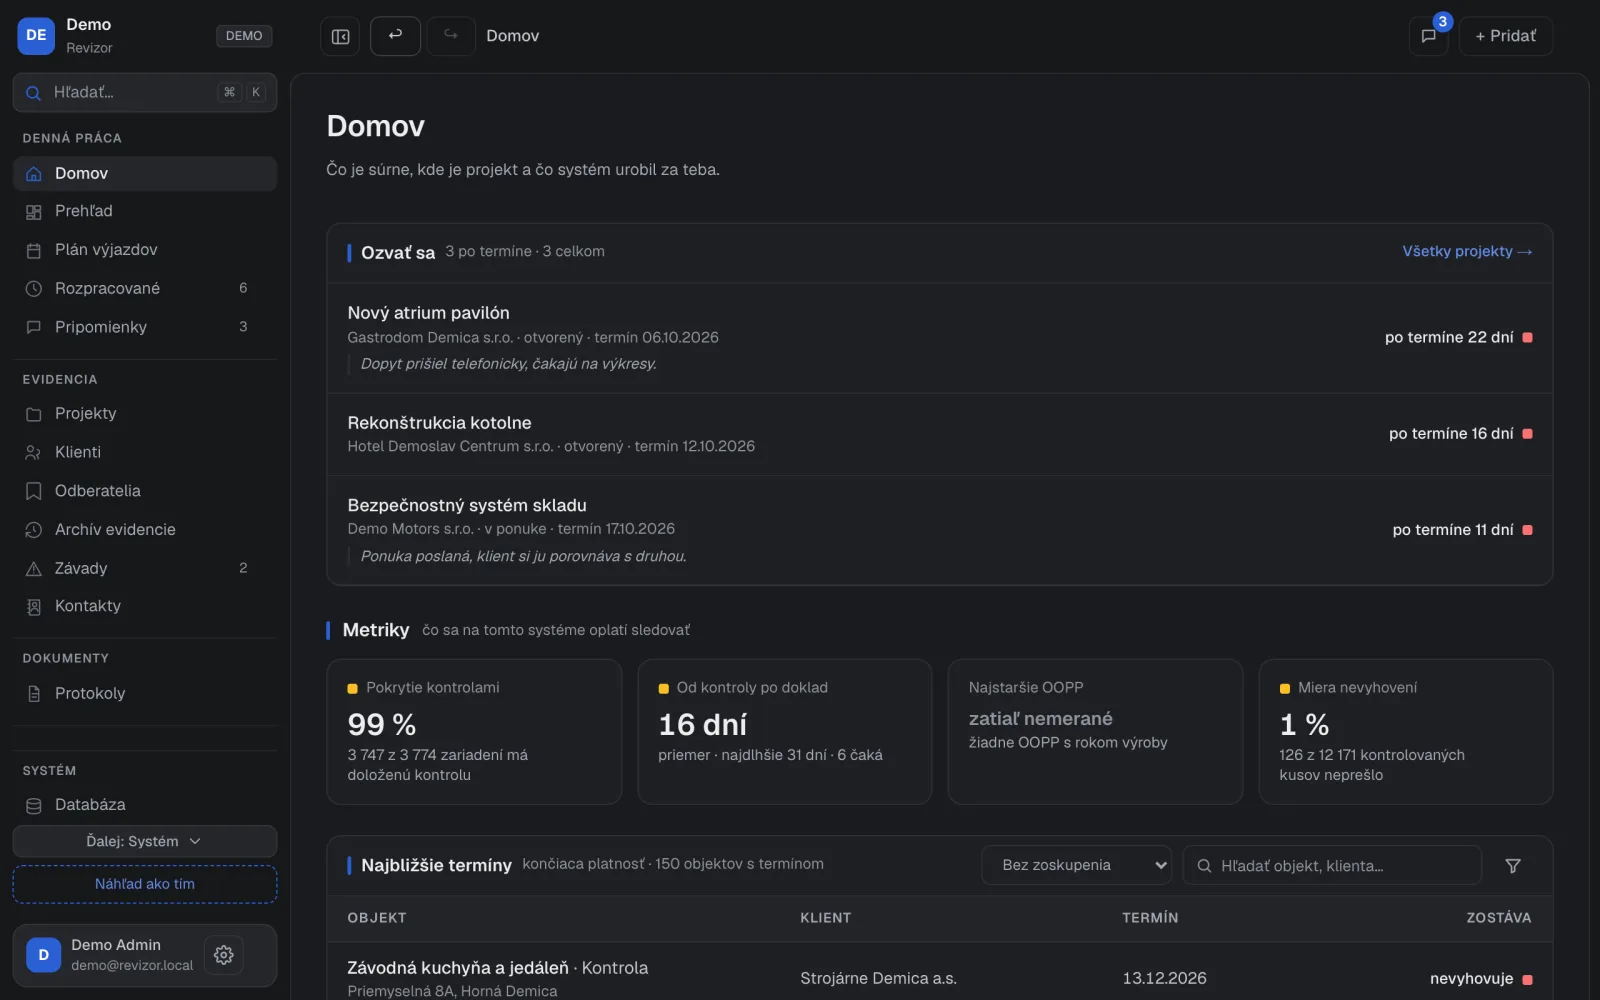The image size is (1600, 1000).
Task: Follow the Všetky projekty link
Action: click(x=1466, y=251)
